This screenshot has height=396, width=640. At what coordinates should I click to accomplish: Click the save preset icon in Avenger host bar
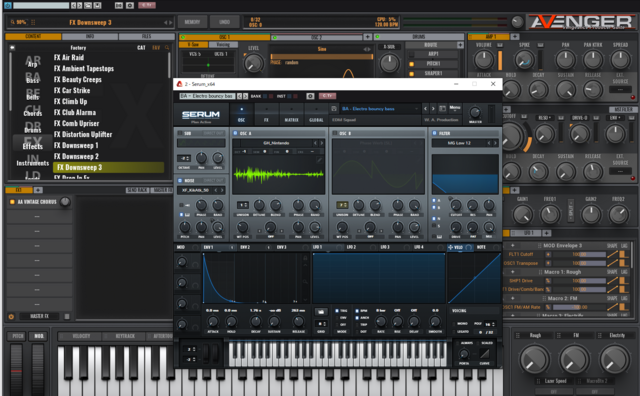[97, 5]
